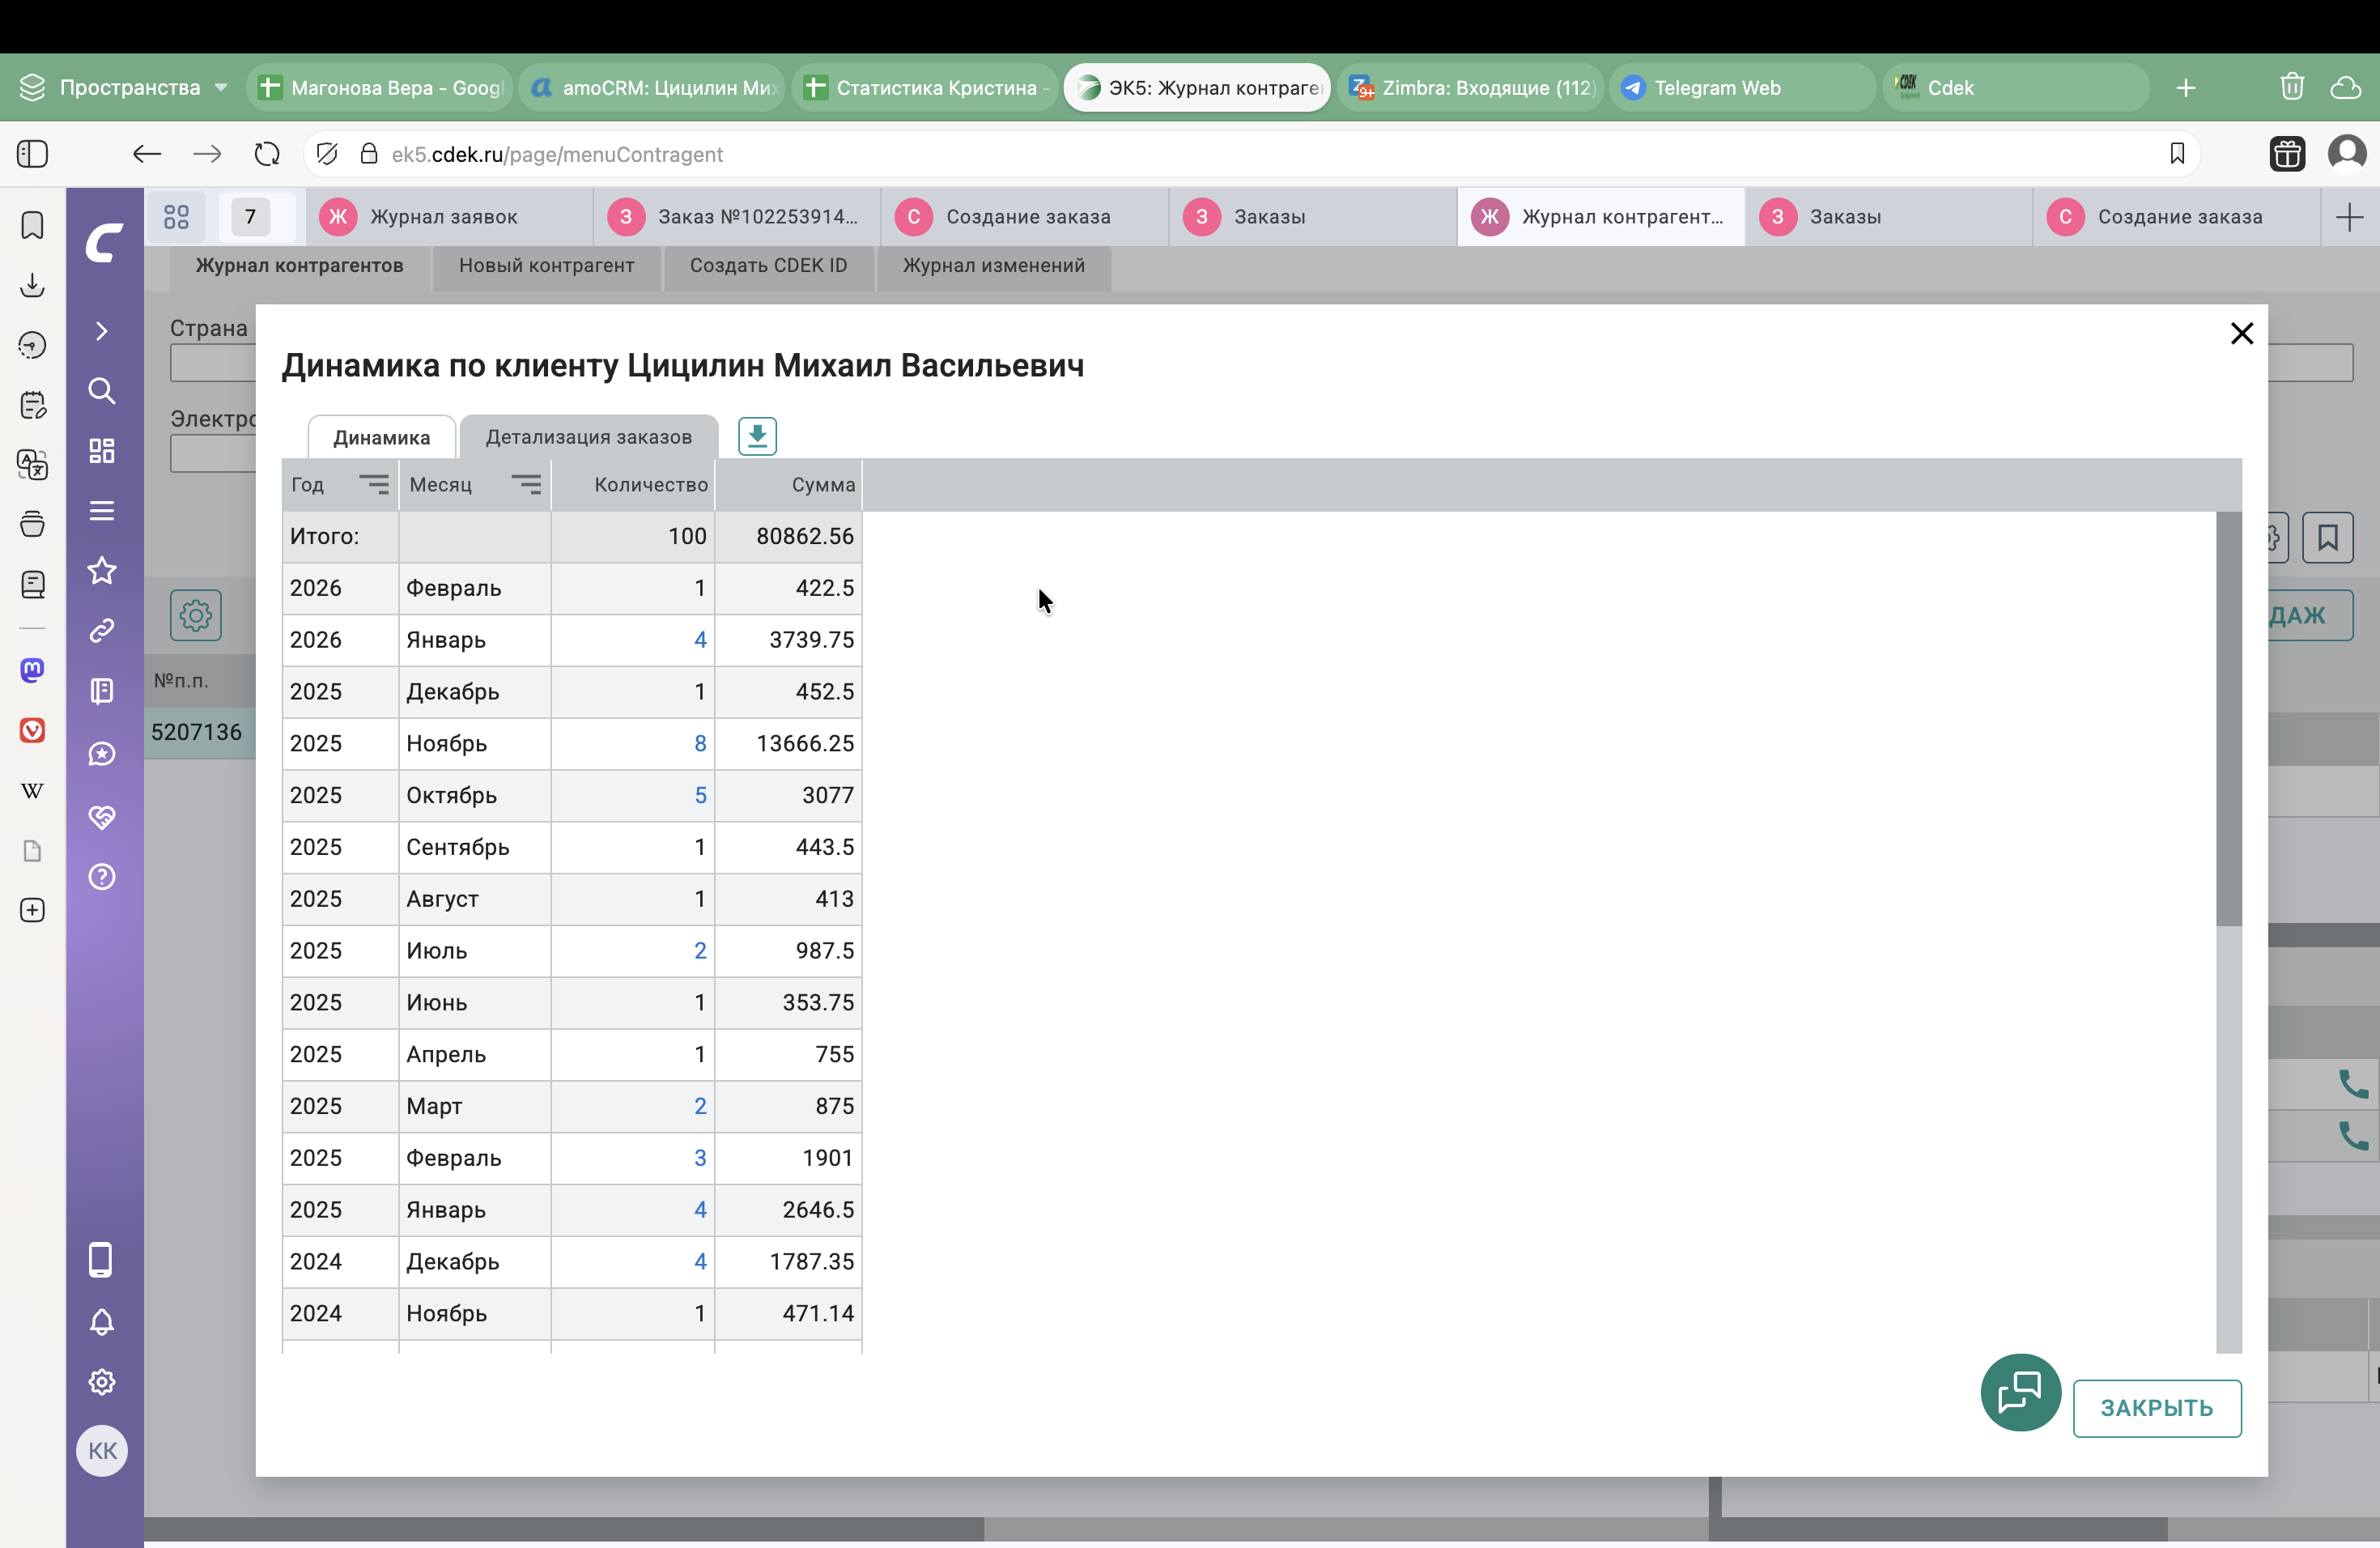Open the chat support bubble button
The height and width of the screenshot is (1548, 2380).
point(2020,1392)
